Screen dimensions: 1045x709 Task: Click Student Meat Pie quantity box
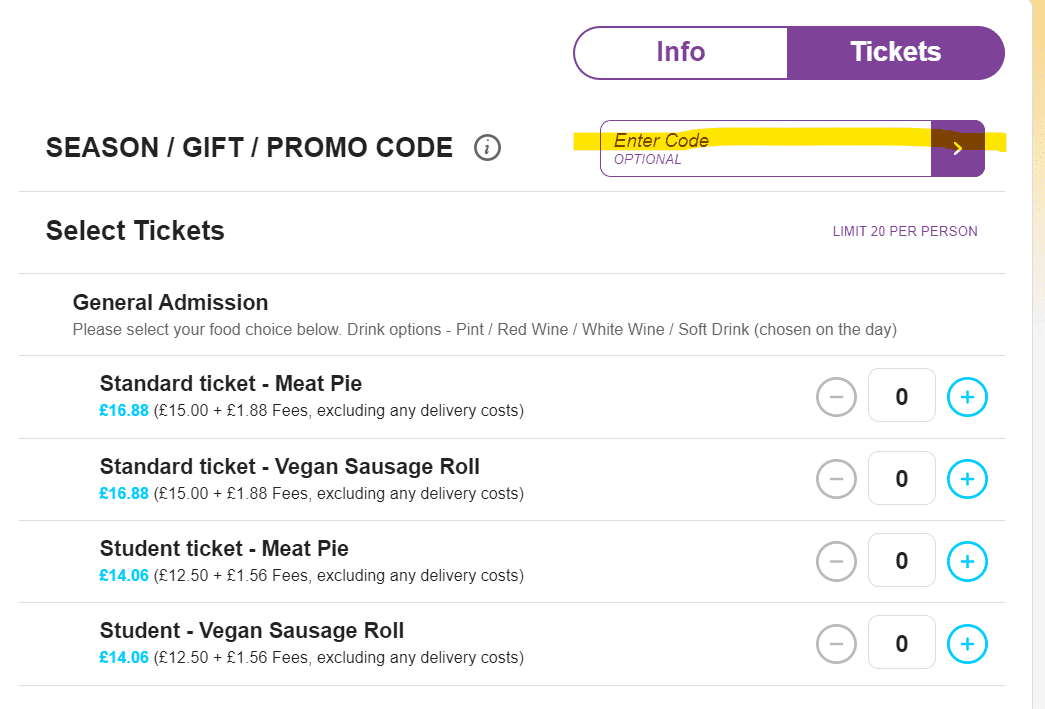(902, 560)
